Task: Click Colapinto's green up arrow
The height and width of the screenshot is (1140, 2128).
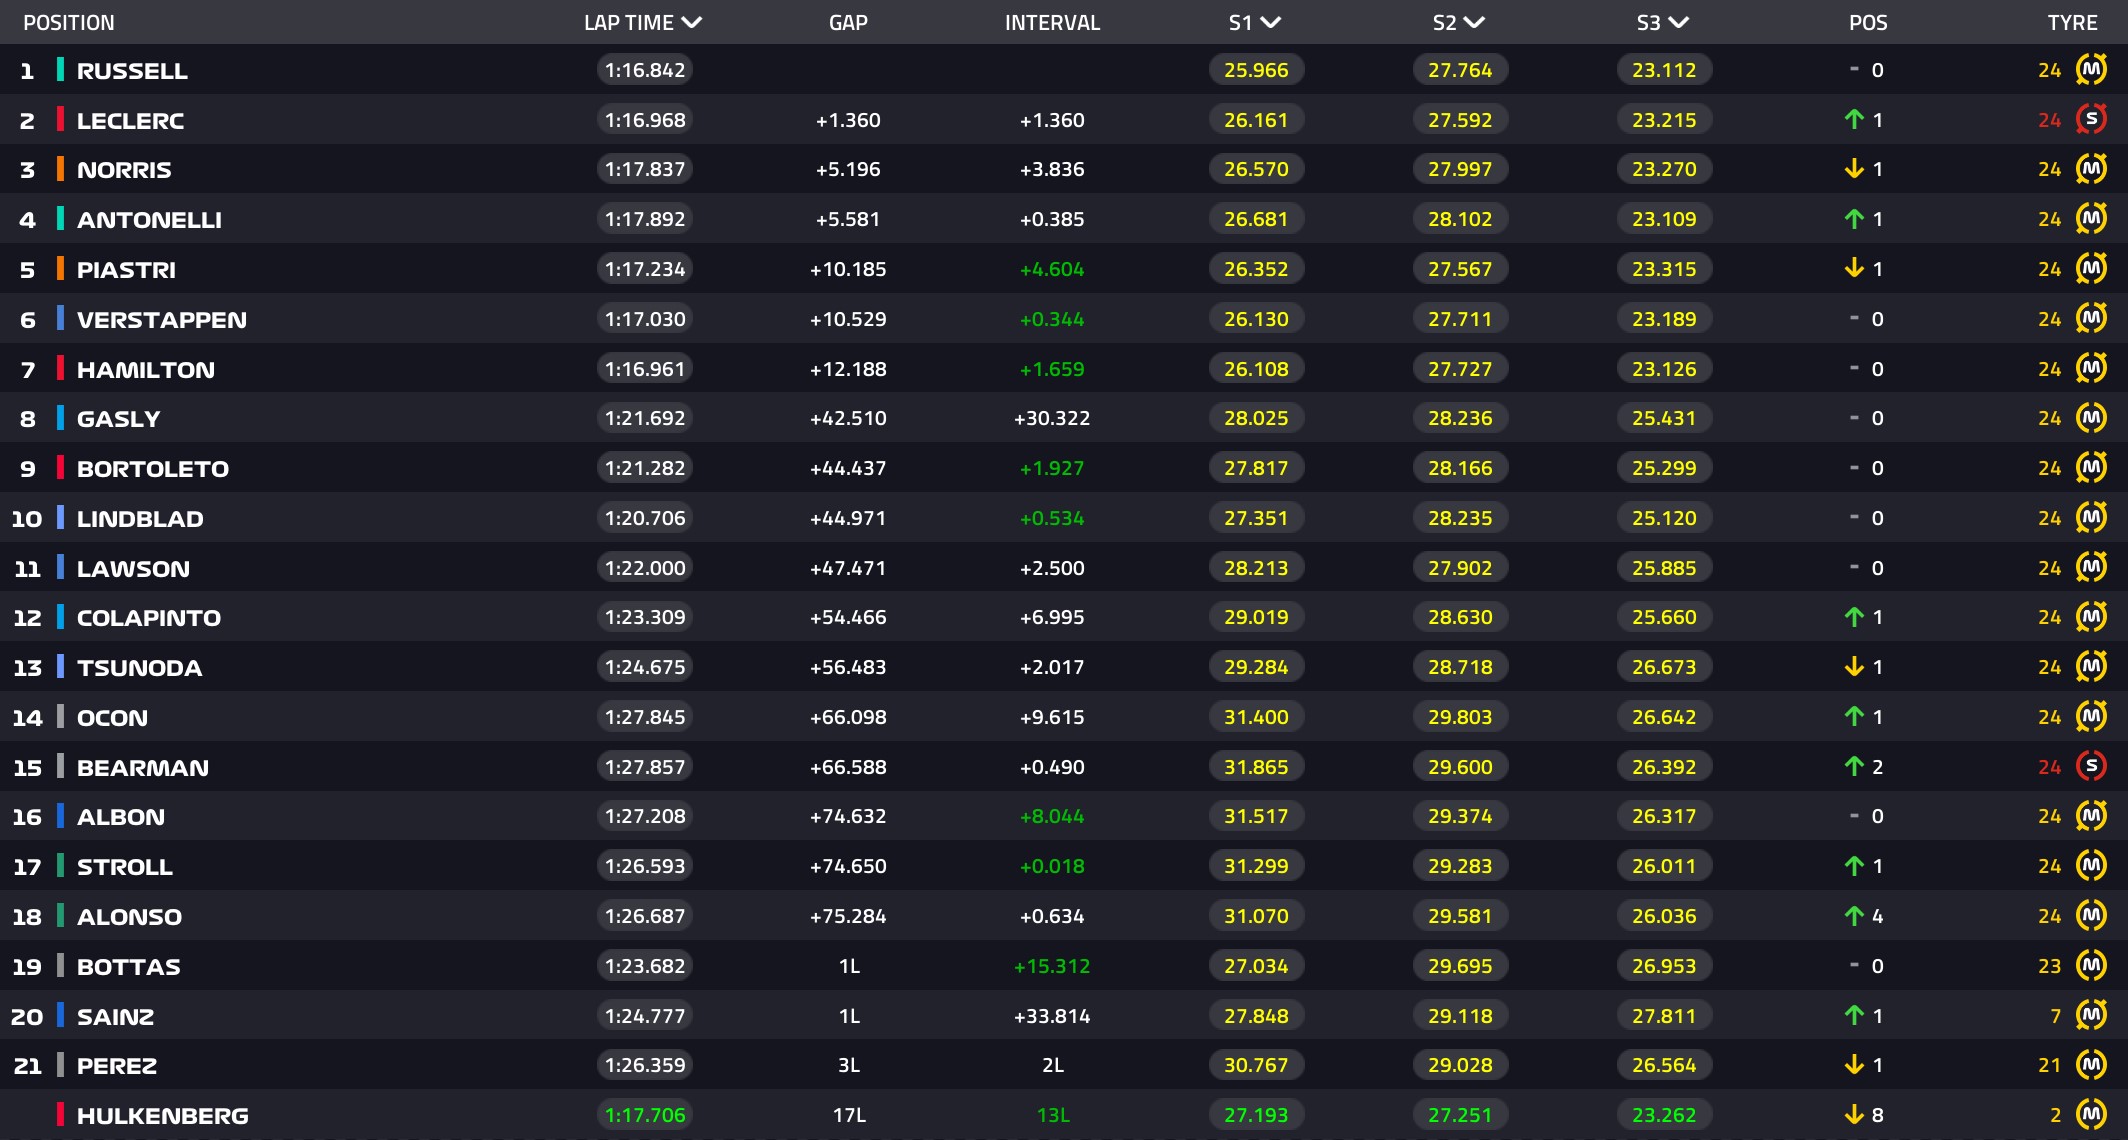Action: tap(1854, 617)
